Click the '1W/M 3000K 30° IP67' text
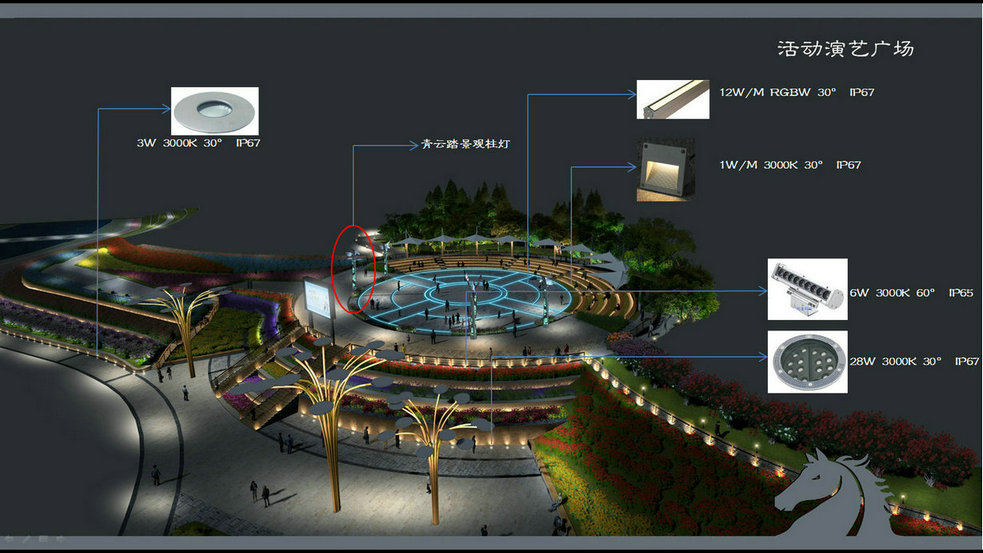Image resolution: width=983 pixels, height=553 pixels. coord(790,164)
